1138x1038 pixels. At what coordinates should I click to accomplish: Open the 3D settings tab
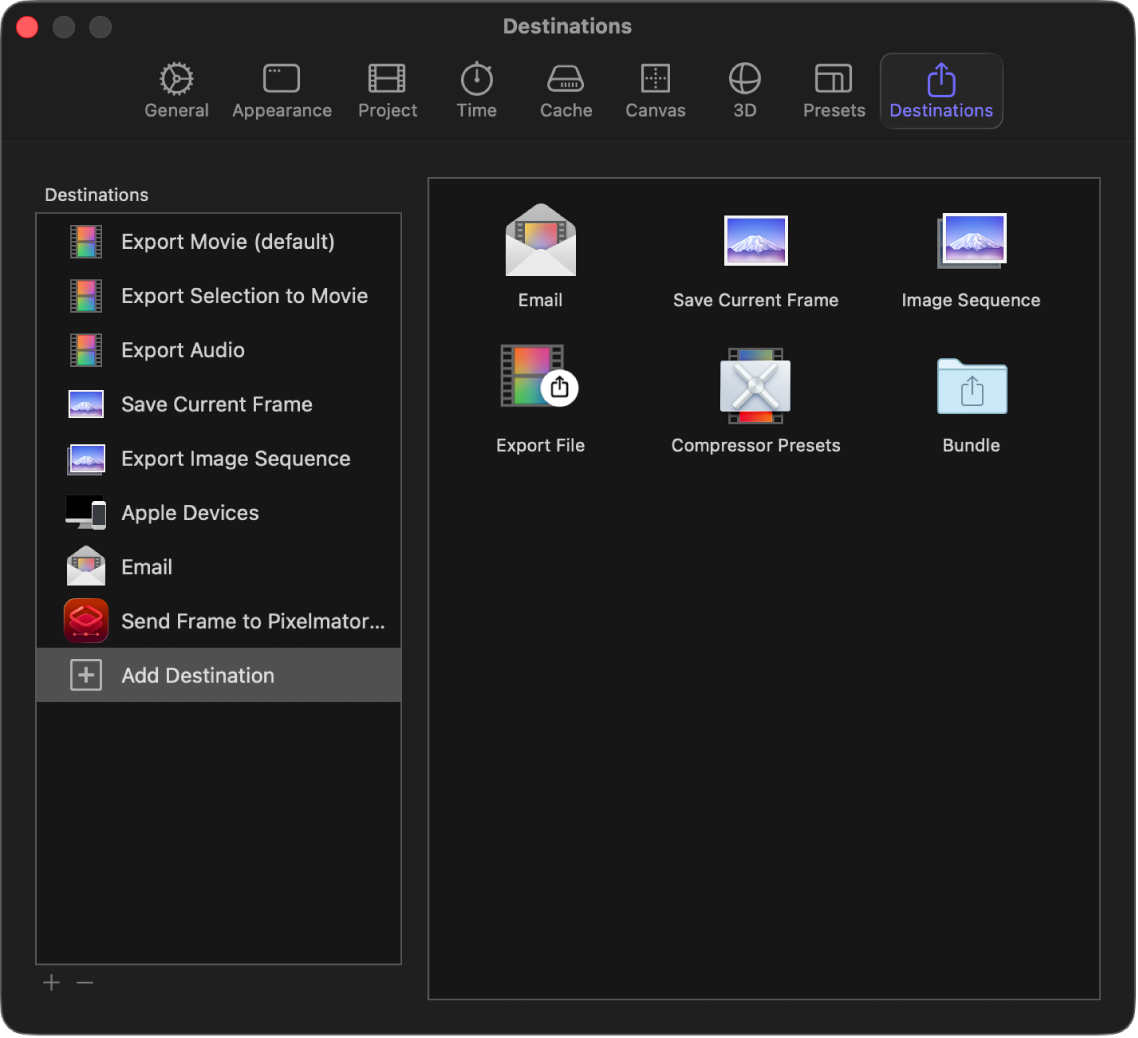tap(745, 91)
